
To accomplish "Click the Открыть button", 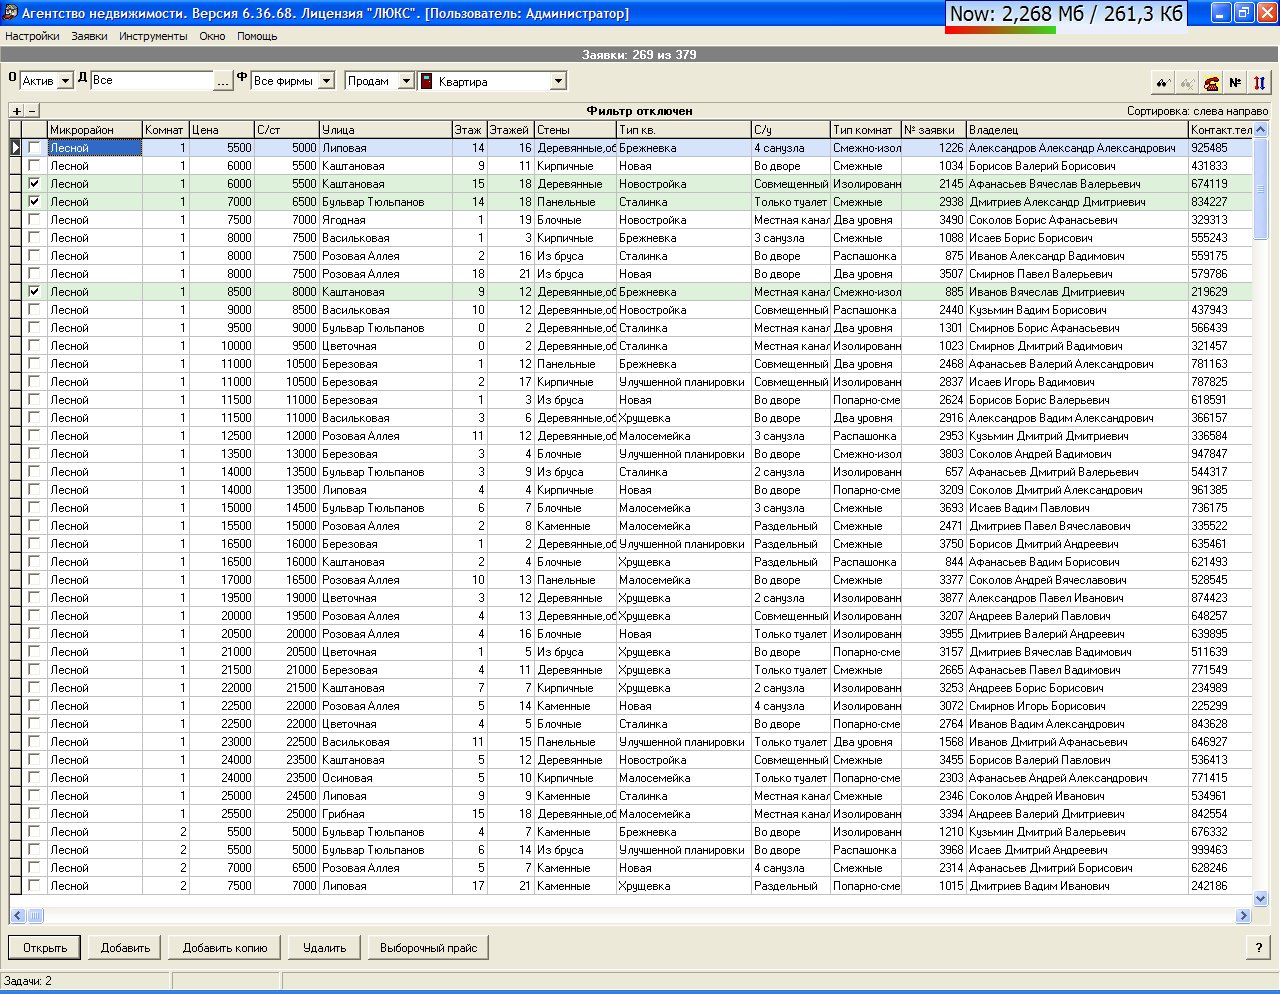I will point(45,948).
